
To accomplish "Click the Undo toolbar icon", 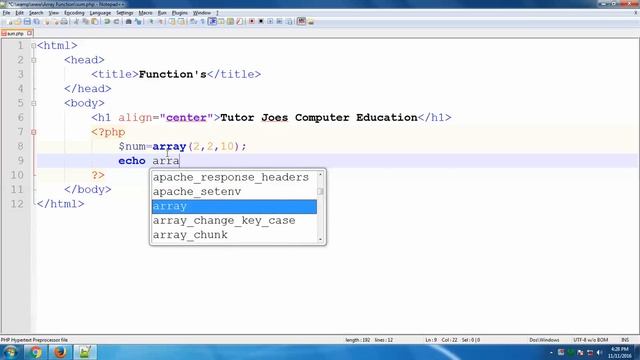I will [107, 21].
